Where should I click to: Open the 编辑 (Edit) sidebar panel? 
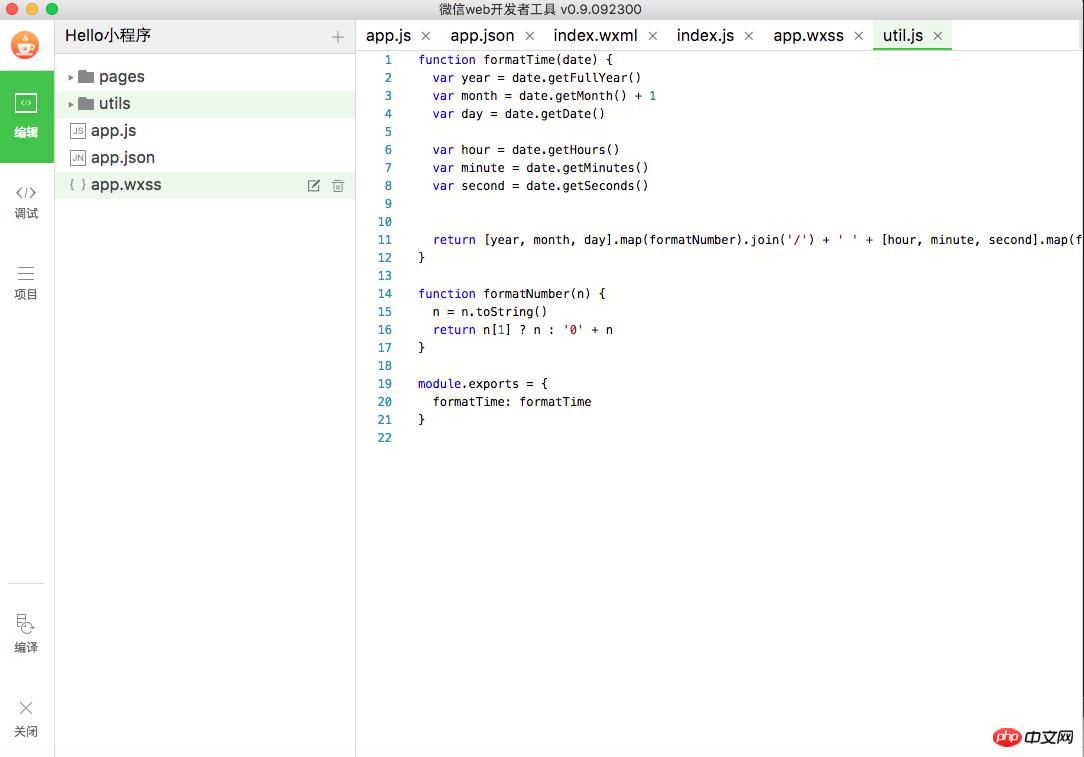pos(26,115)
